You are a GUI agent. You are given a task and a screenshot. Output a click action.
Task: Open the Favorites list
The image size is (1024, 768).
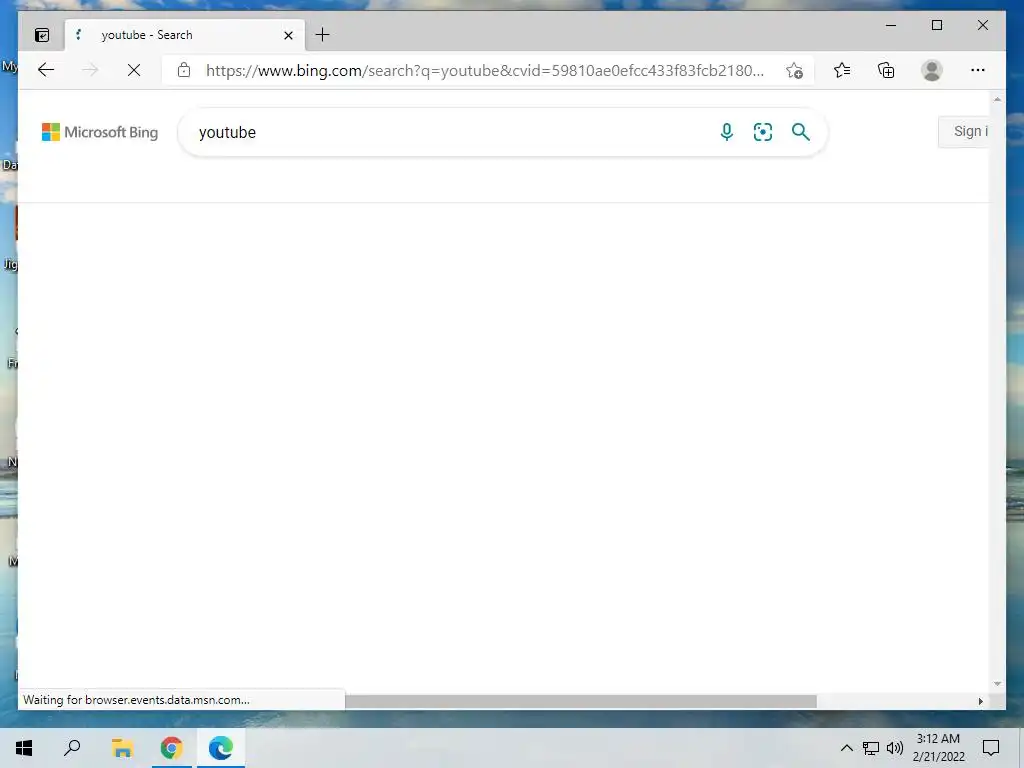(842, 70)
